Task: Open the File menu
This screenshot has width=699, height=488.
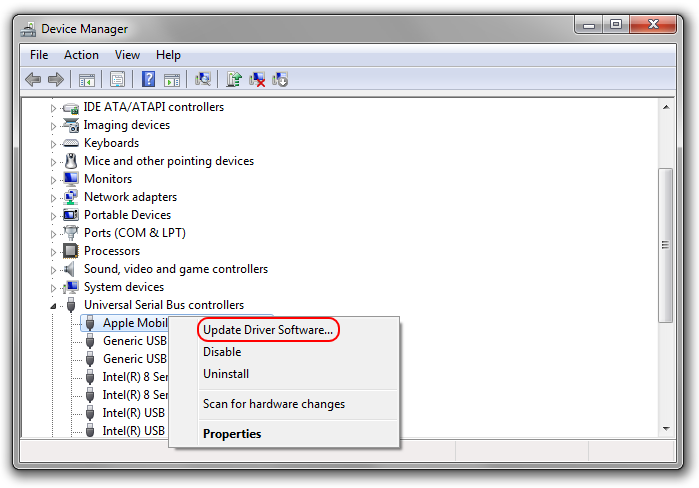Action: point(39,55)
